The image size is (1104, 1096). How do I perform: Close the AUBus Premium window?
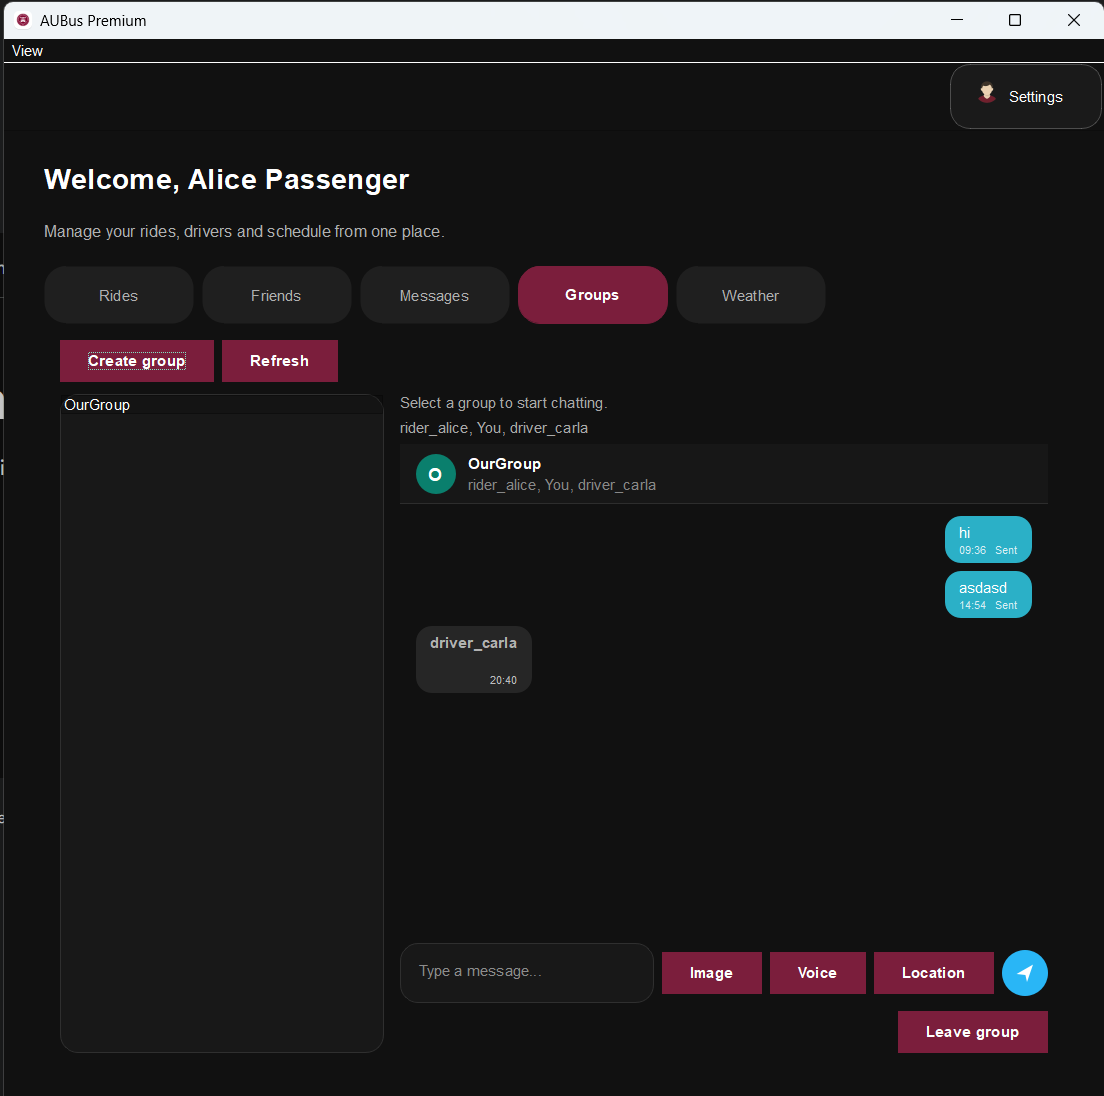pos(1073,20)
